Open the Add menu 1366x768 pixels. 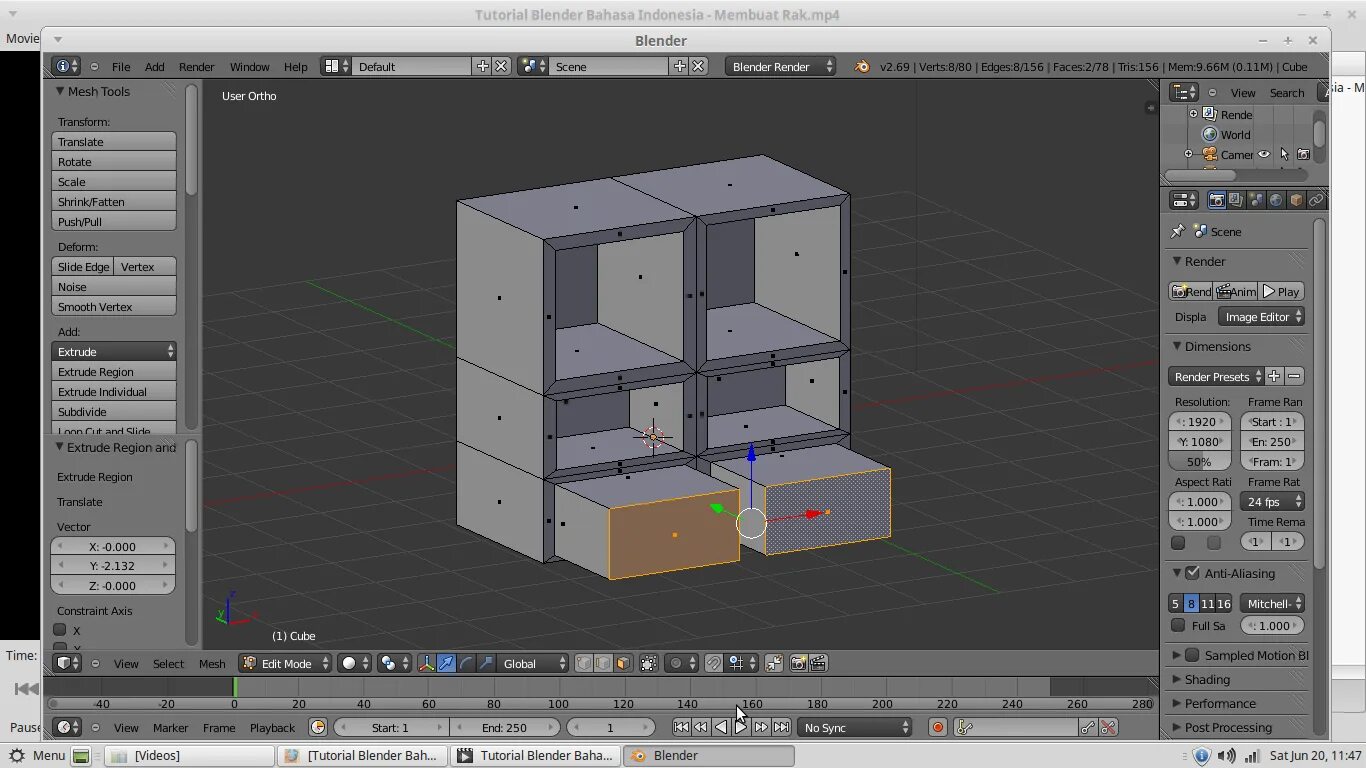click(x=155, y=66)
